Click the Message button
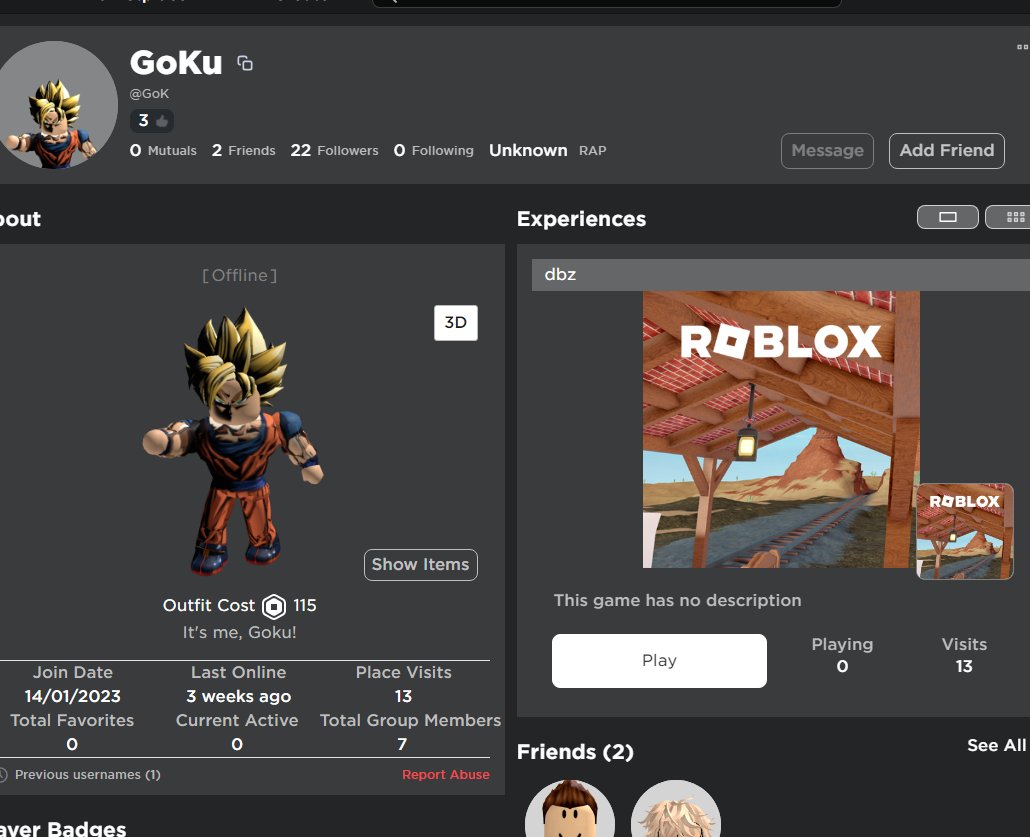Image resolution: width=1030 pixels, height=837 pixels. pyautogui.click(x=827, y=150)
